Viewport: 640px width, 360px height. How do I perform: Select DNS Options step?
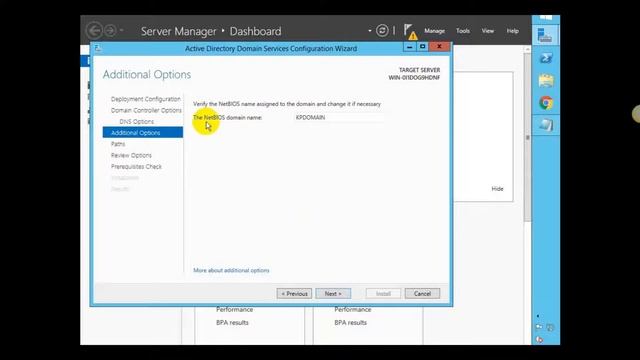coord(137,122)
